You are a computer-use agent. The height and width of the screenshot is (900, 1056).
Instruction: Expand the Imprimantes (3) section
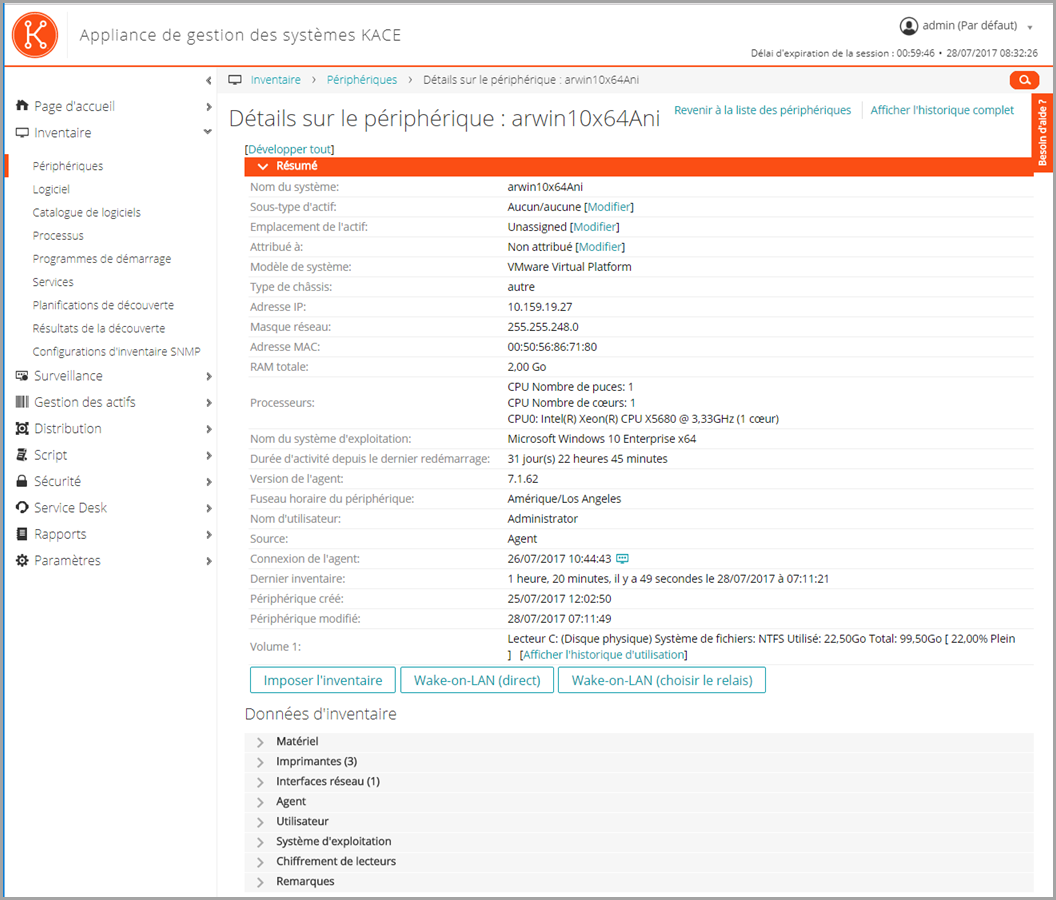[638, 762]
